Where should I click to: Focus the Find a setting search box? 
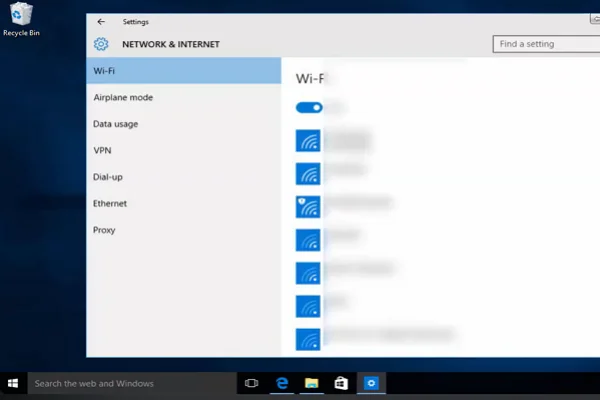click(x=546, y=44)
